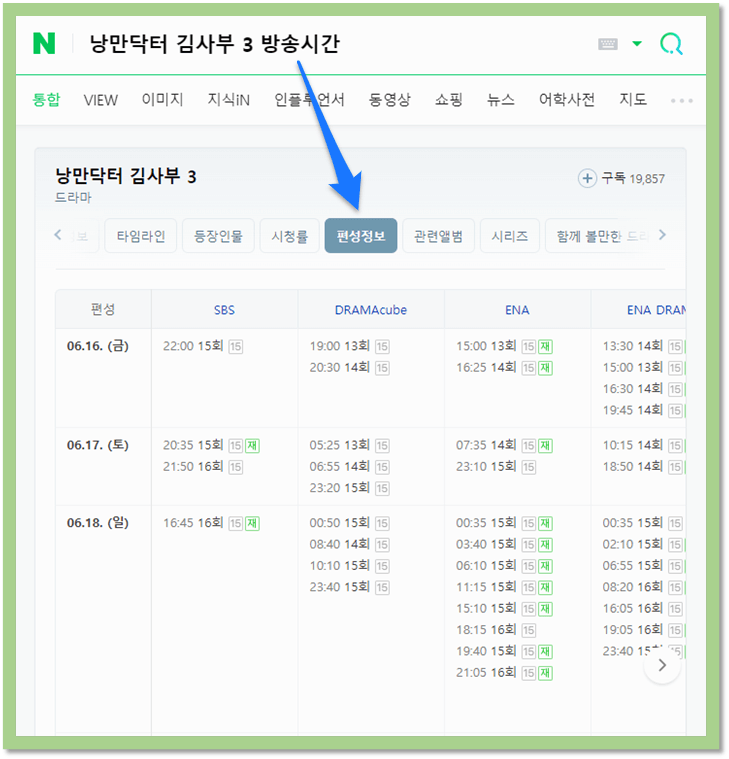Open the 낭만닥터 김사부 3 title link
This screenshot has width=729, height=759.
pyautogui.click(x=126, y=176)
